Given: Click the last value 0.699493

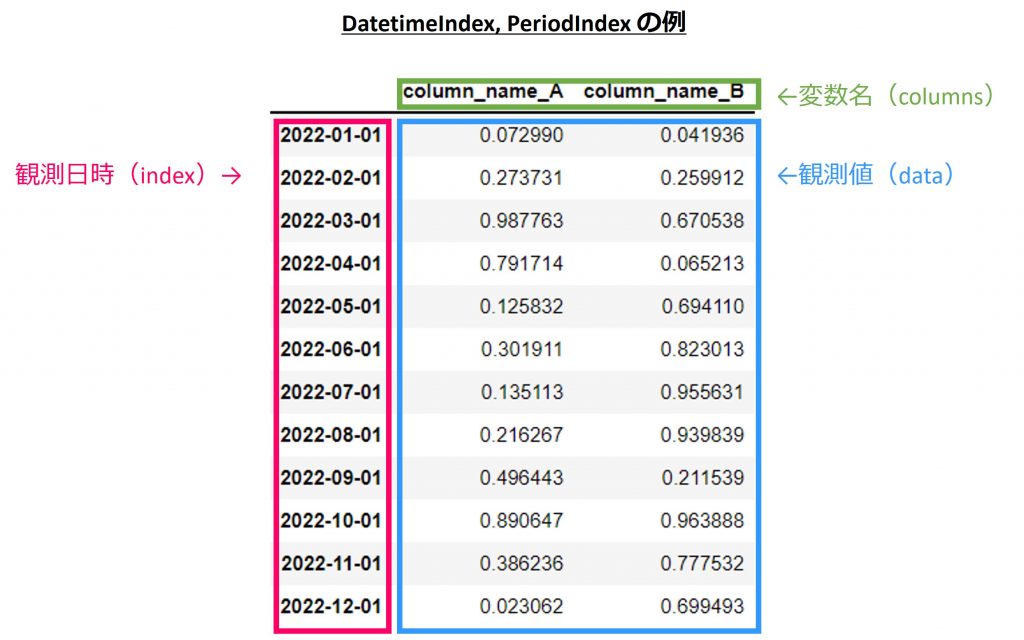Looking at the screenshot, I should click(702, 607).
